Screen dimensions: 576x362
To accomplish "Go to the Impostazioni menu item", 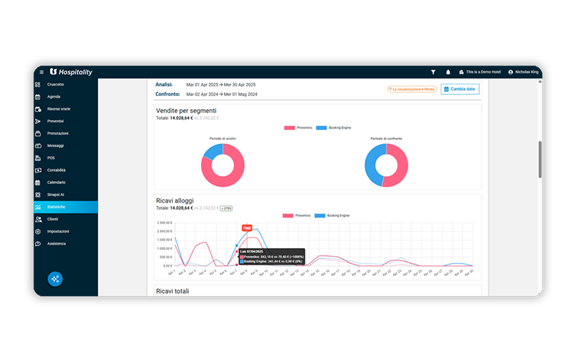I will (x=66, y=232).
